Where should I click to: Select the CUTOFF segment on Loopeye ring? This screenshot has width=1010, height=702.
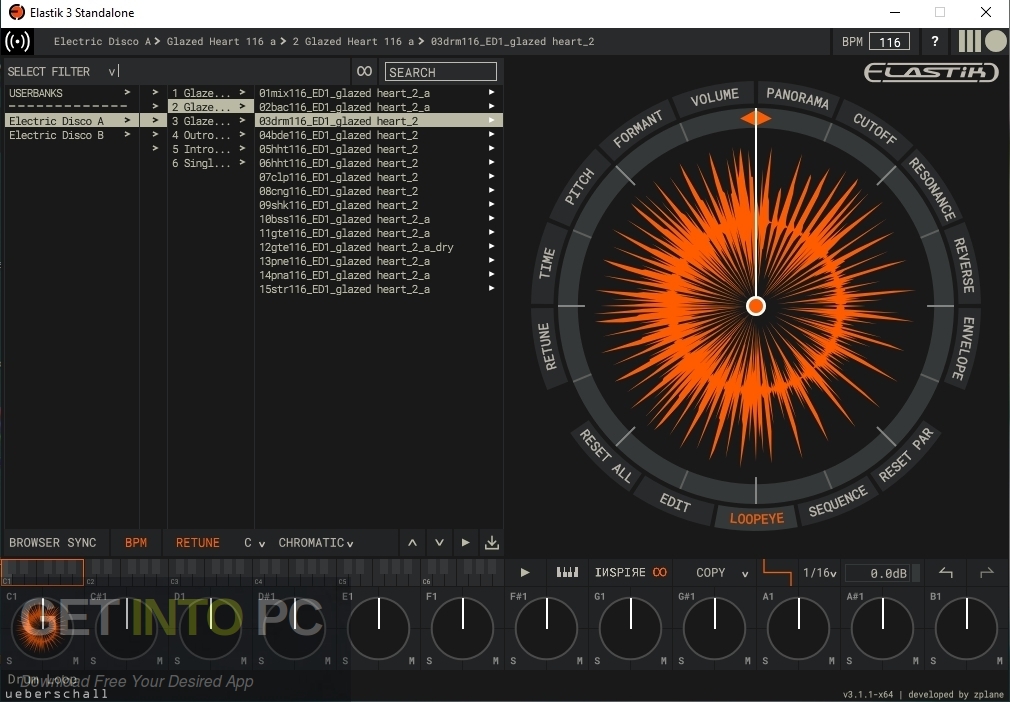875,128
